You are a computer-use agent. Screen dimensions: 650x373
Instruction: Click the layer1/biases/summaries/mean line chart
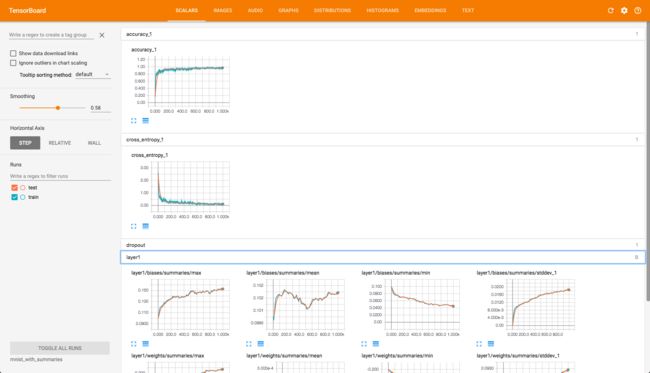pyautogui.click(x=305, y=305)
